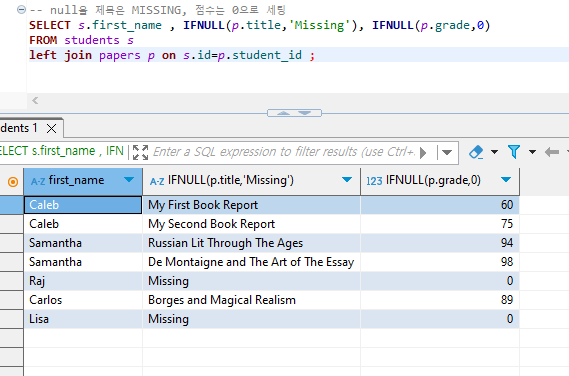The height and width of the screenshot is (376, 569).
Task: Click the eraser remove filters icon
Action: pos(476,152)
